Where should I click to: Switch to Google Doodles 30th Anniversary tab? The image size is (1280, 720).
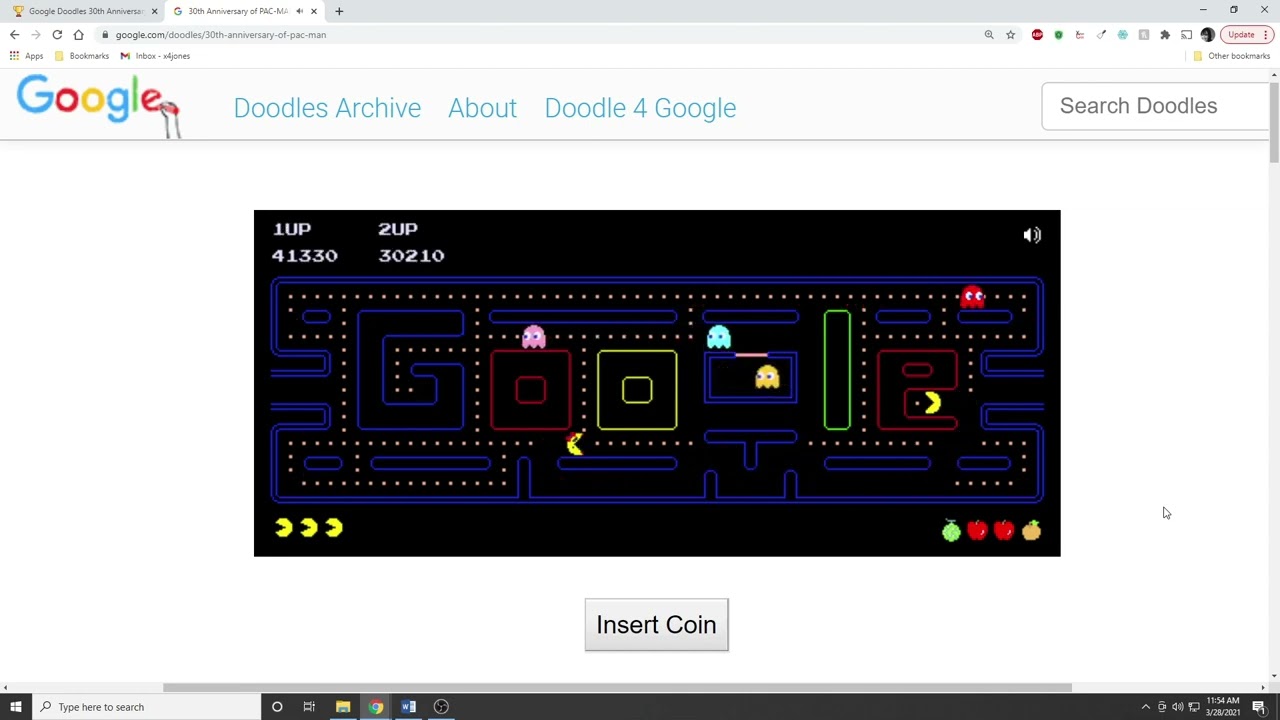point(84,11)
